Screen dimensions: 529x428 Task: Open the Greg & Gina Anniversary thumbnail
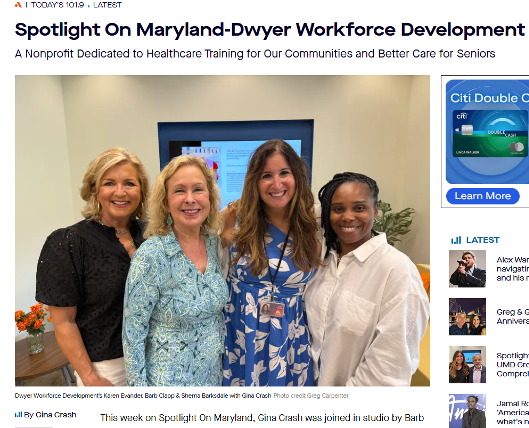click(x=467, y=316)
